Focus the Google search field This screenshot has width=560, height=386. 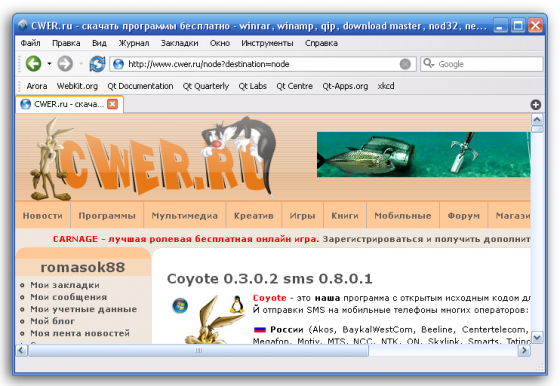click(x=482, y=64)
